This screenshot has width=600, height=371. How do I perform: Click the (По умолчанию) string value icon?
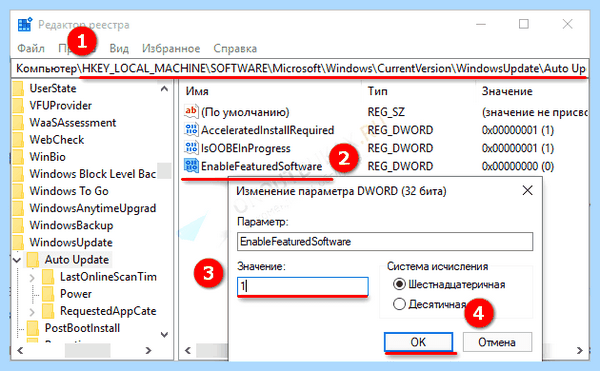(x=191, y=111)
